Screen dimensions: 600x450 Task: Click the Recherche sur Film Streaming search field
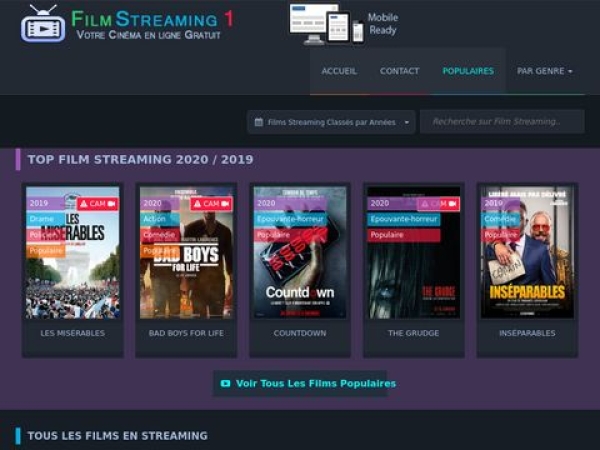[502, 122]
